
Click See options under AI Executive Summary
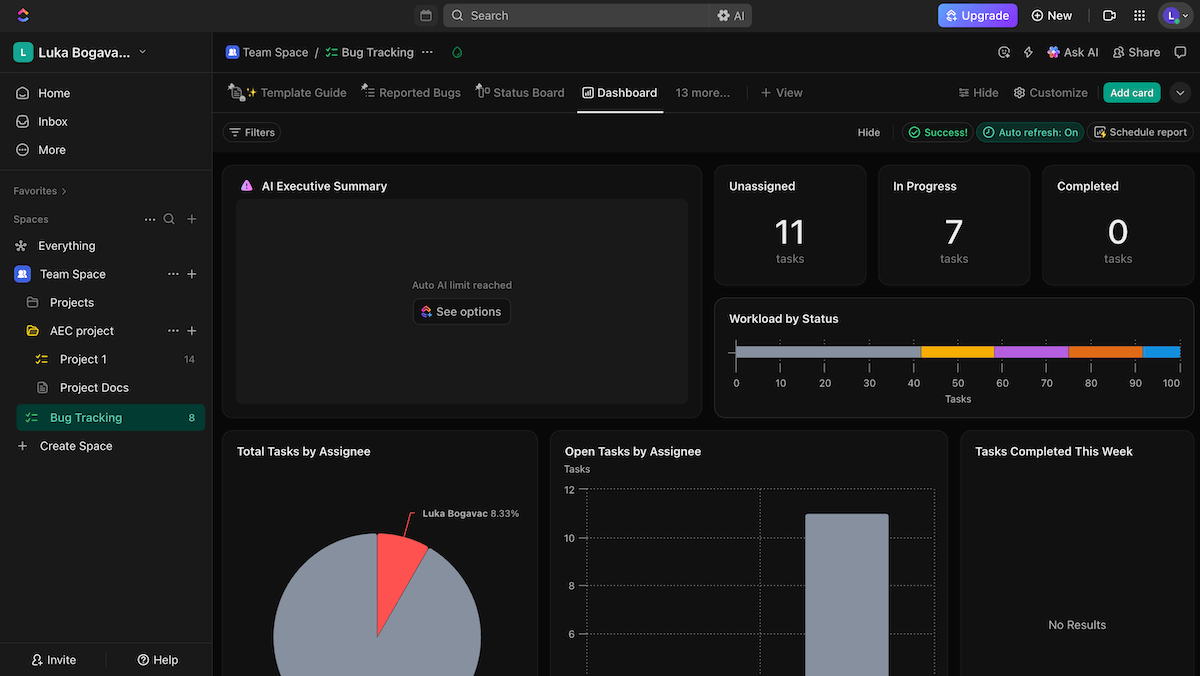coord(461,311)
